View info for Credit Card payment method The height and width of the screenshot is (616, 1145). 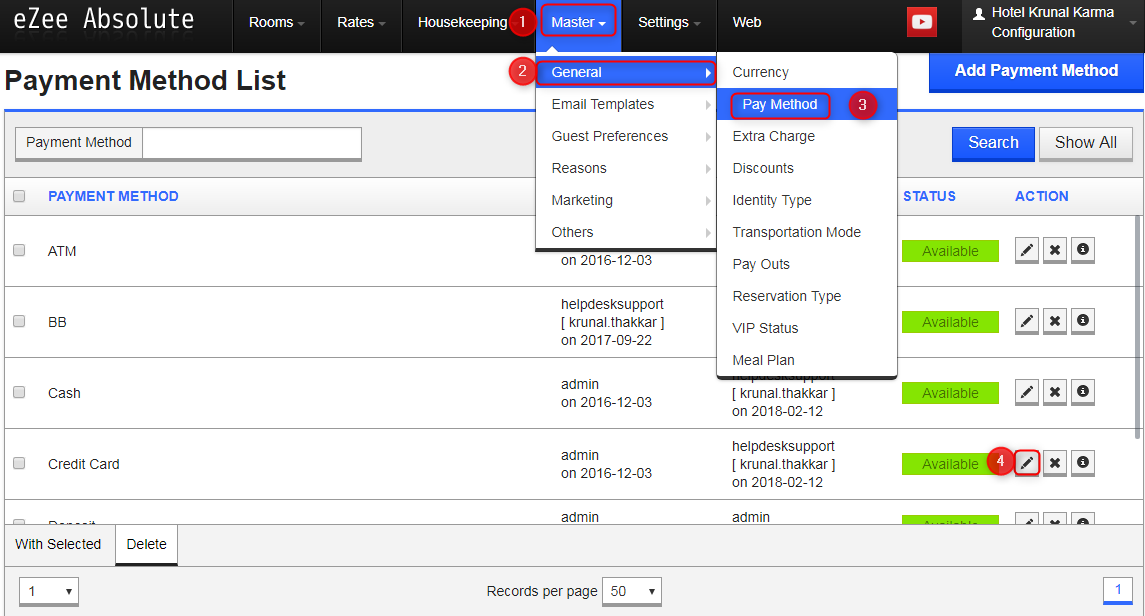(x=1083, y=463)
